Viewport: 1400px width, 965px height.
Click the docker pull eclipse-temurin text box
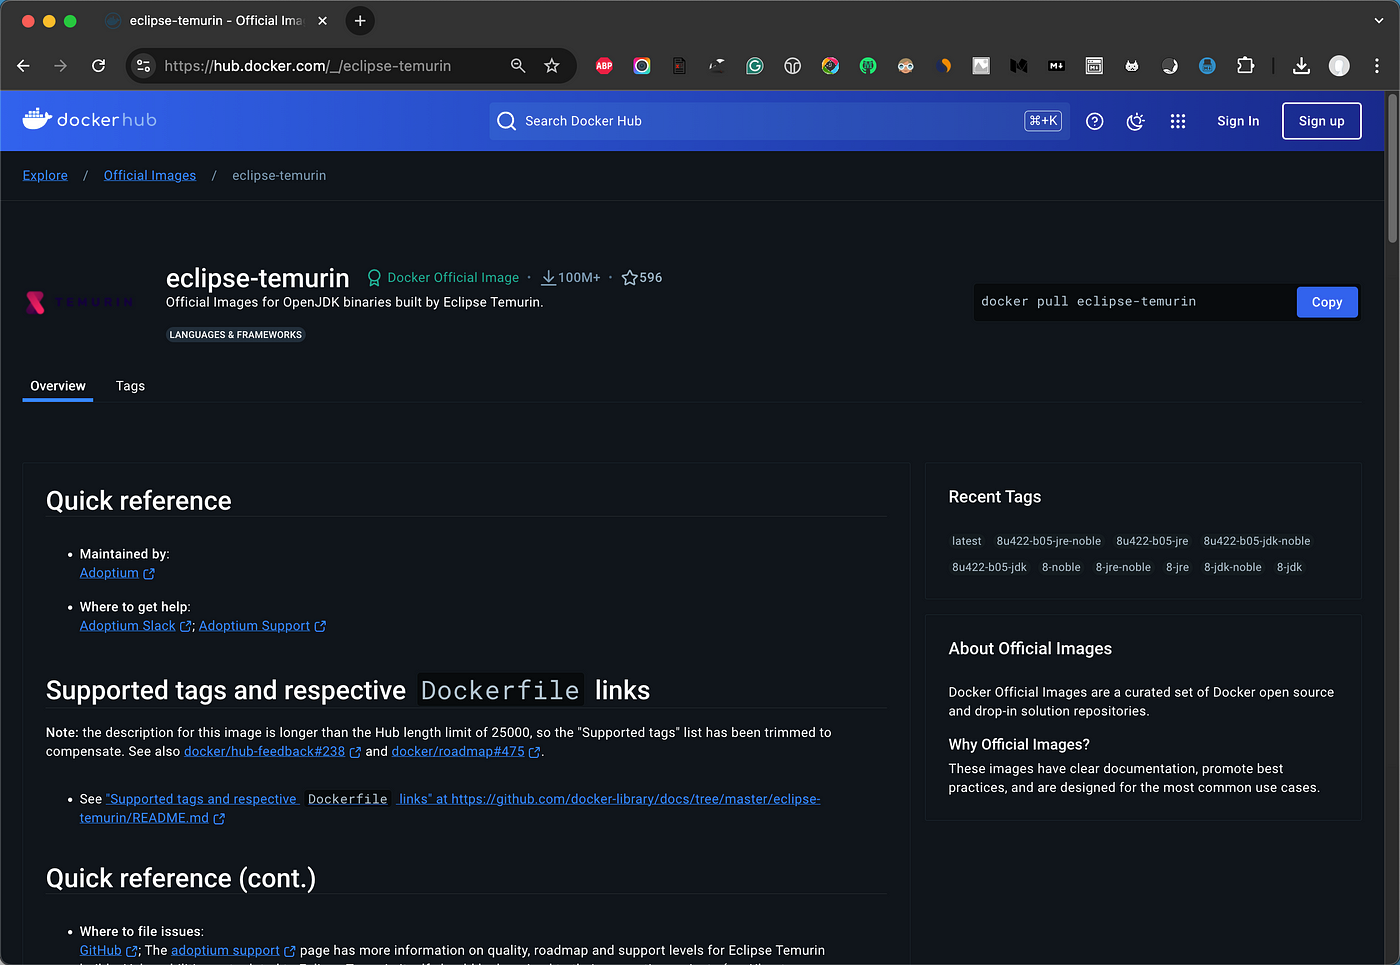(1135, 302)
